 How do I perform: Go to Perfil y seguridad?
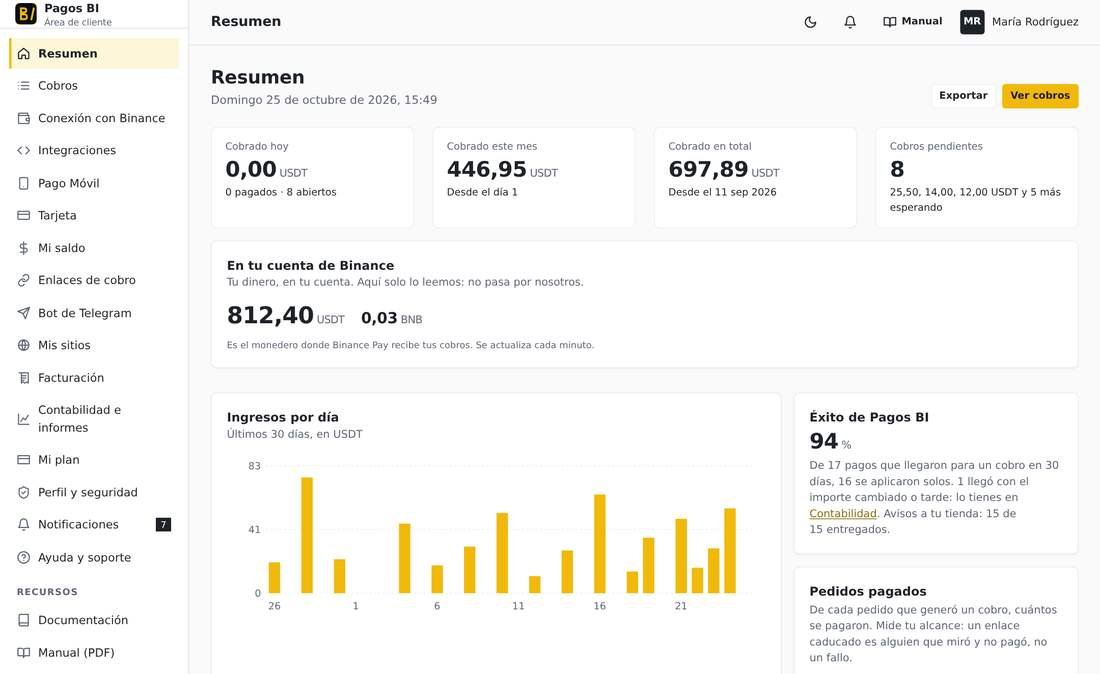pos(94,492)
